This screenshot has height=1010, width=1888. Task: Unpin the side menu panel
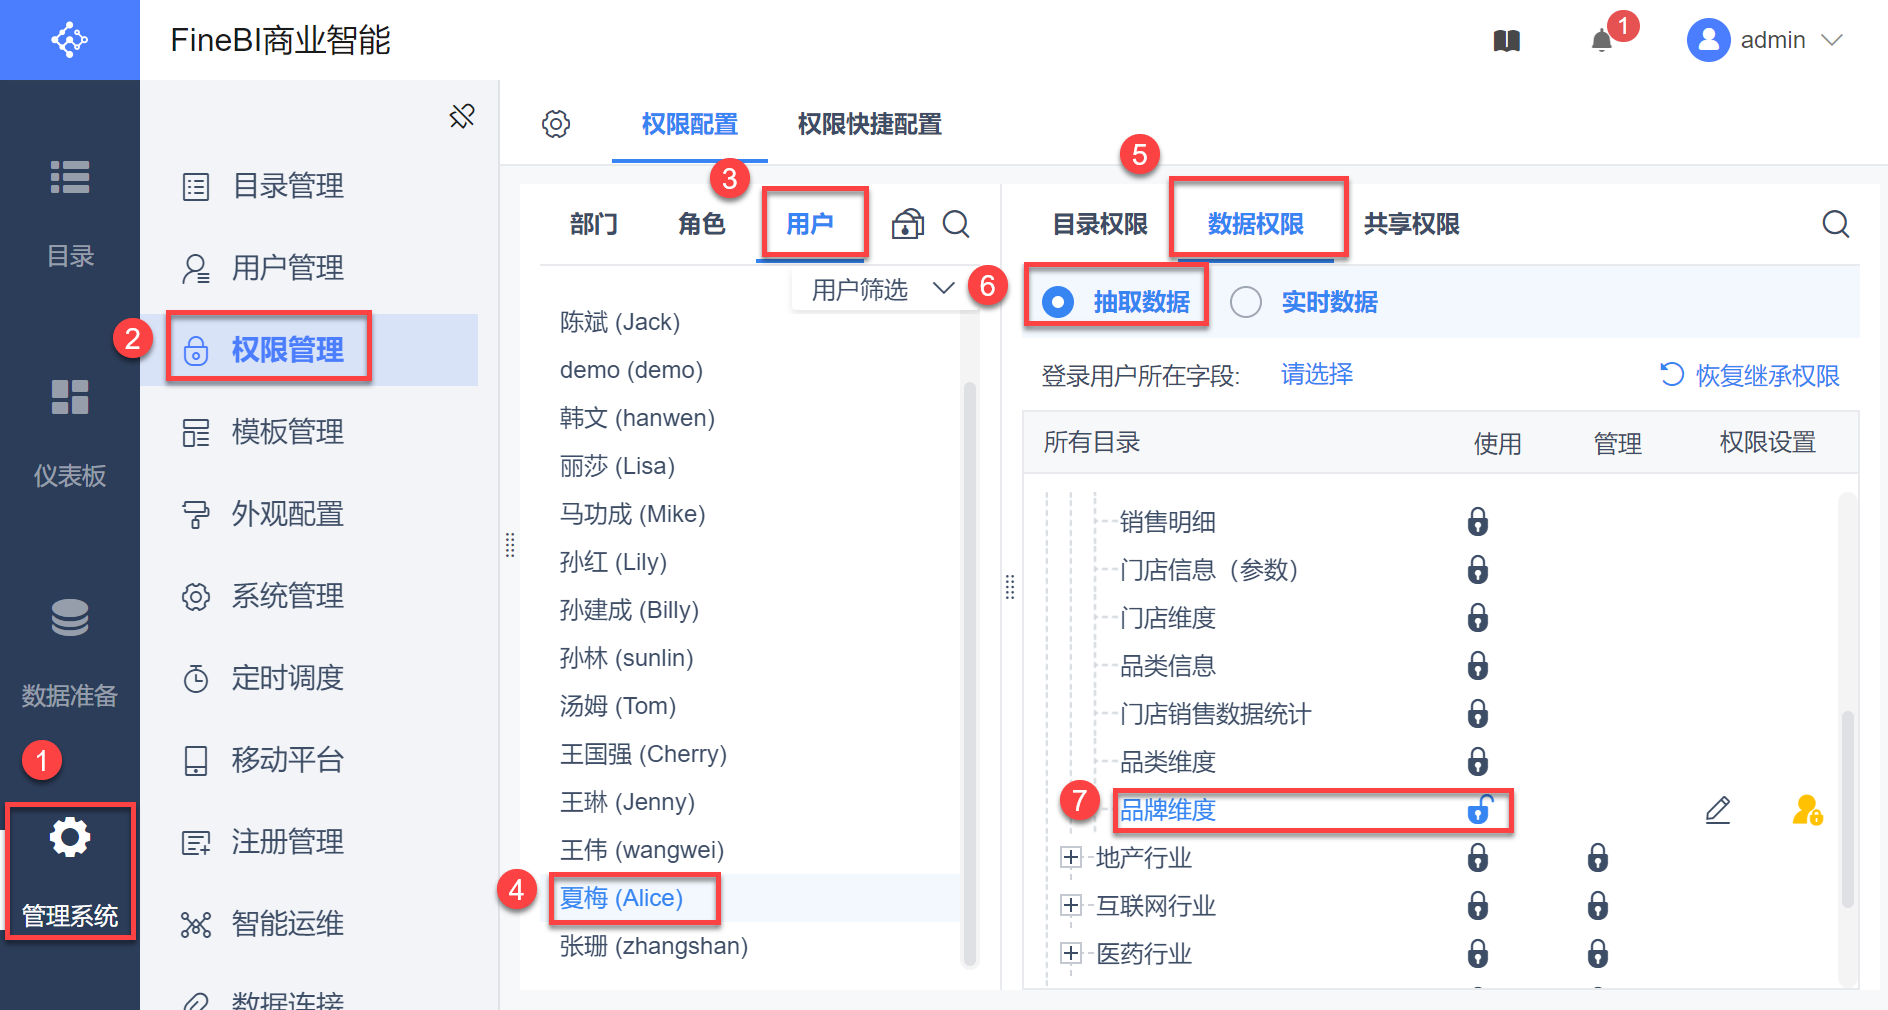click(462, 116)
